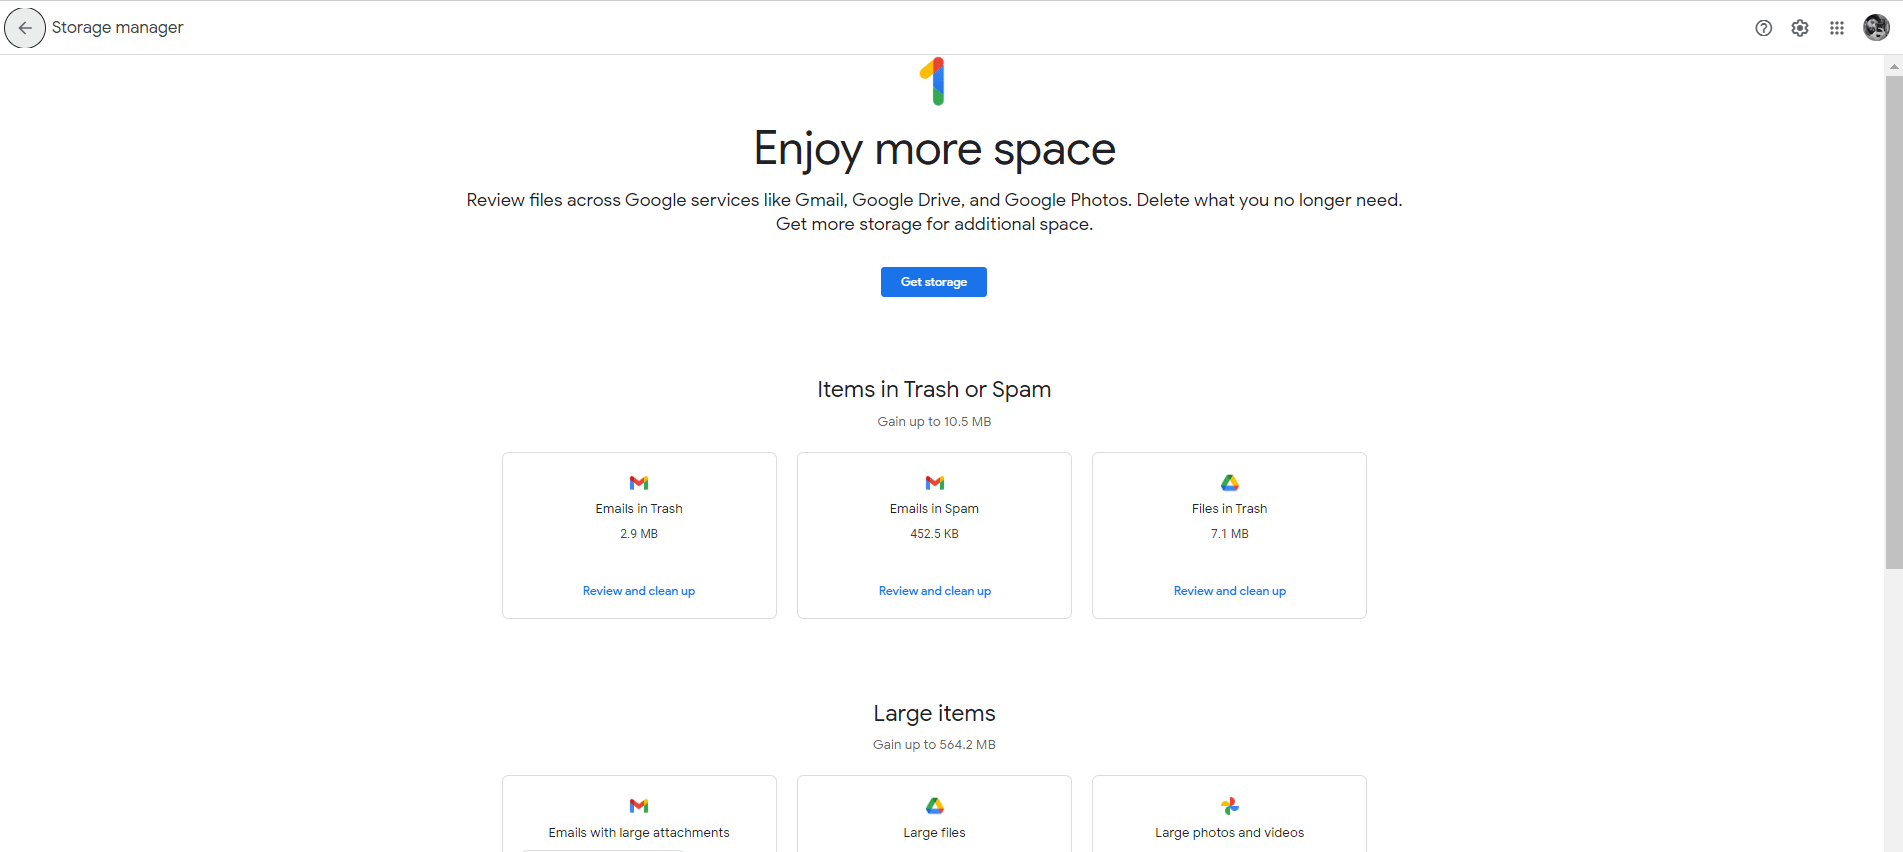Click Drive icon in Files in Trash card

click(x=1229, y=483)
